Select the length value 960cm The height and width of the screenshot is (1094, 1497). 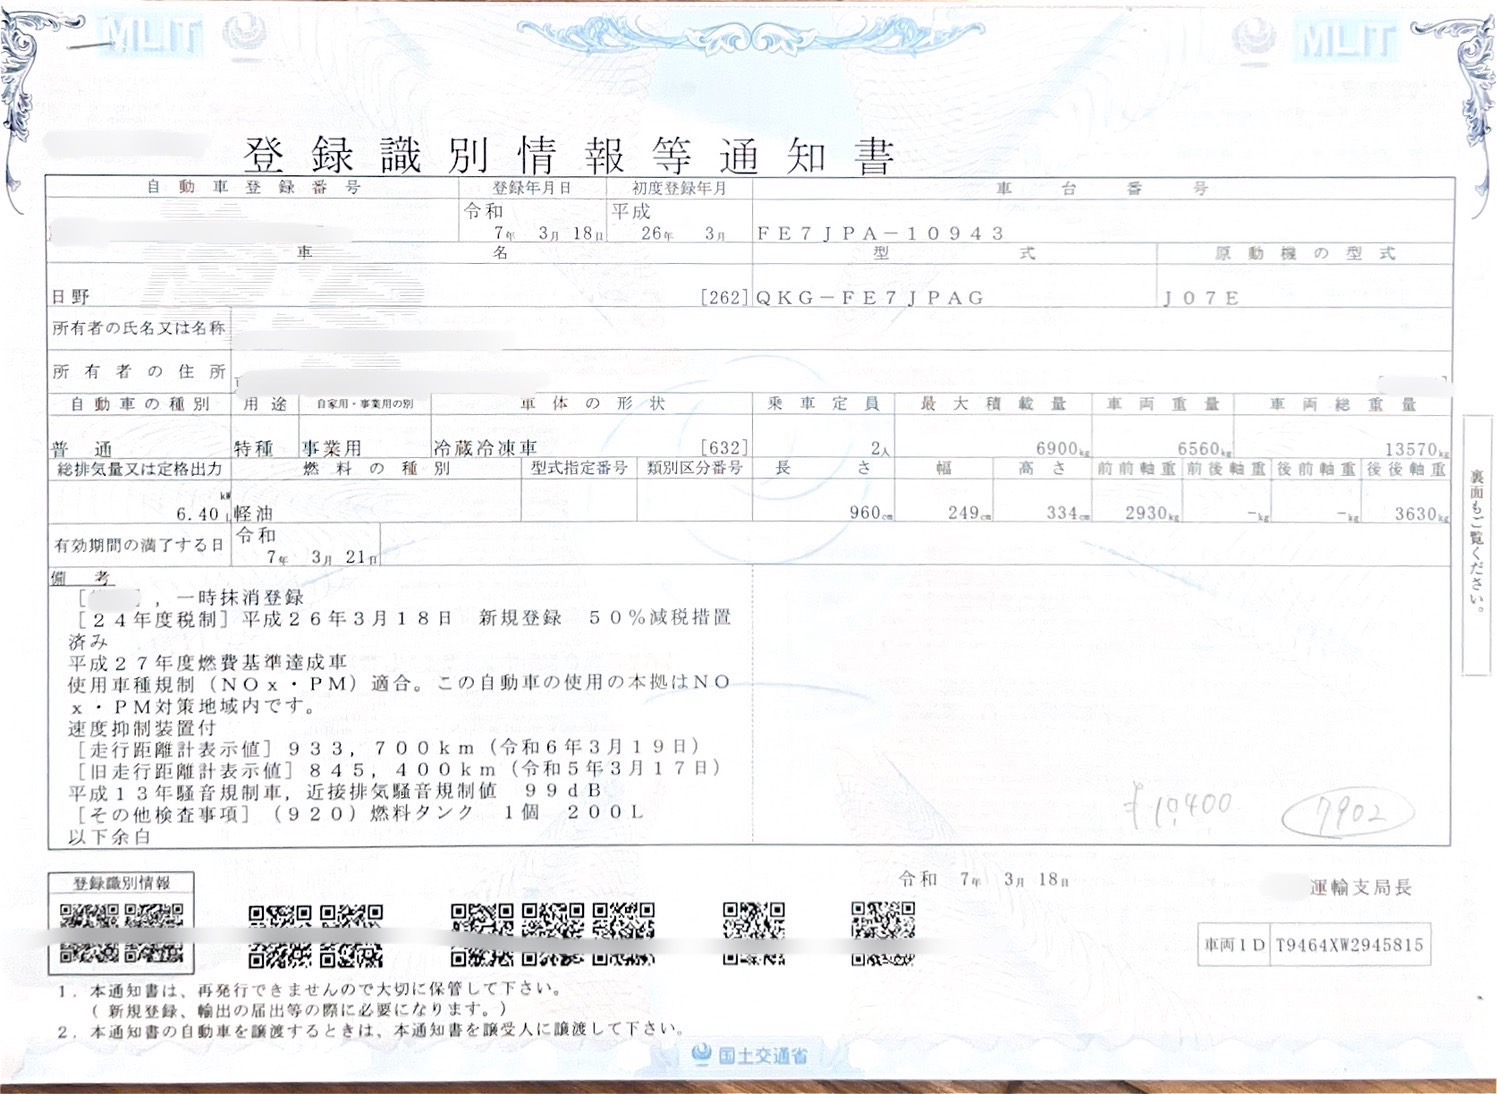(x=871, y=513)
